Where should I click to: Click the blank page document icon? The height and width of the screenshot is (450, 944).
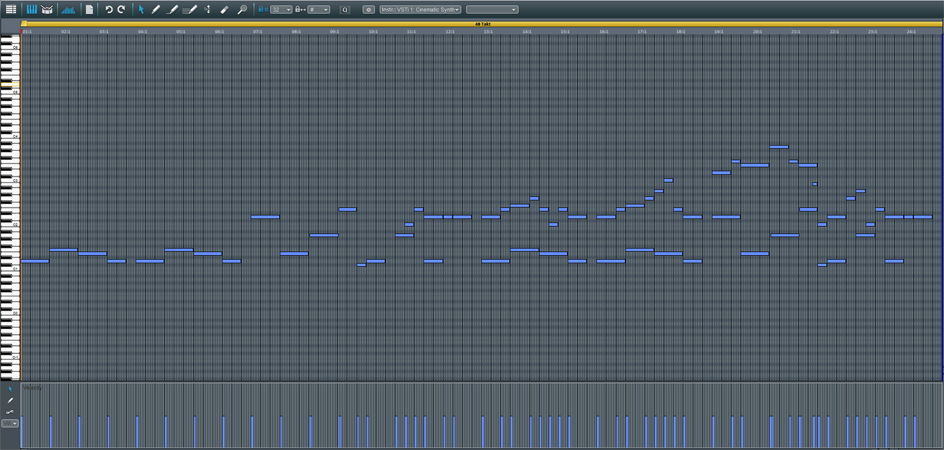pos(89,10)
